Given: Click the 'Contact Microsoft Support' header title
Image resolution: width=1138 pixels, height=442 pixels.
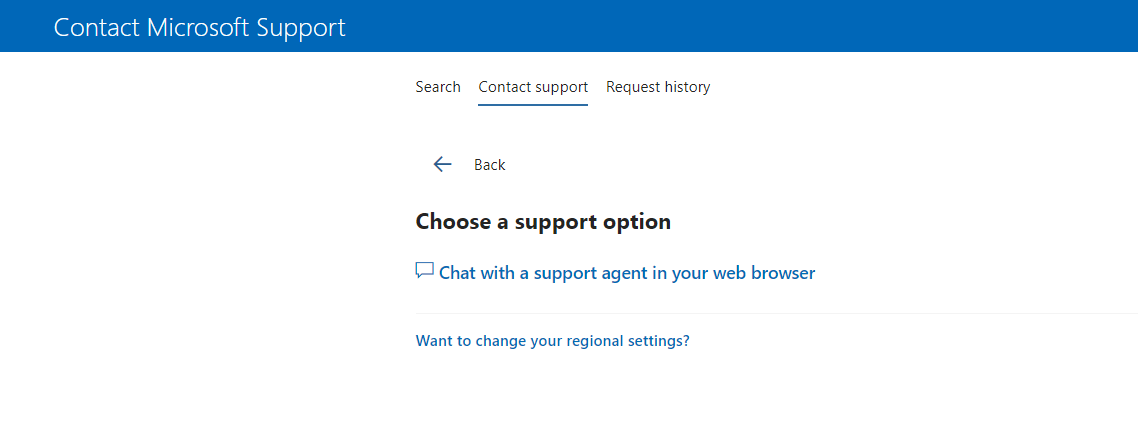Looking at the screenshot, I should [199, 27].
